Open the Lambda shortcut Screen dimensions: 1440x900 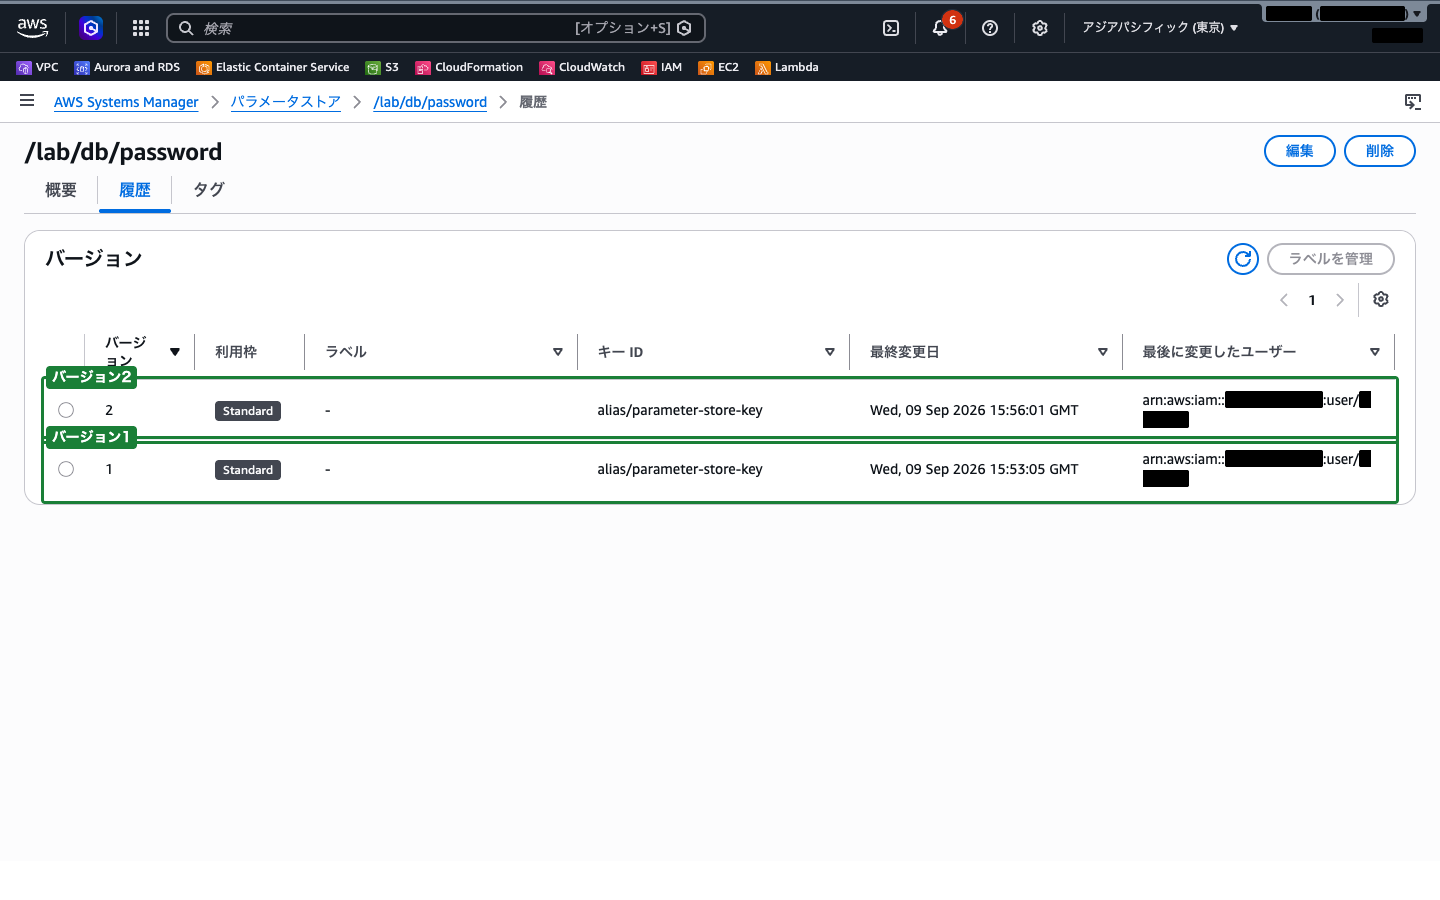[787, 67]
